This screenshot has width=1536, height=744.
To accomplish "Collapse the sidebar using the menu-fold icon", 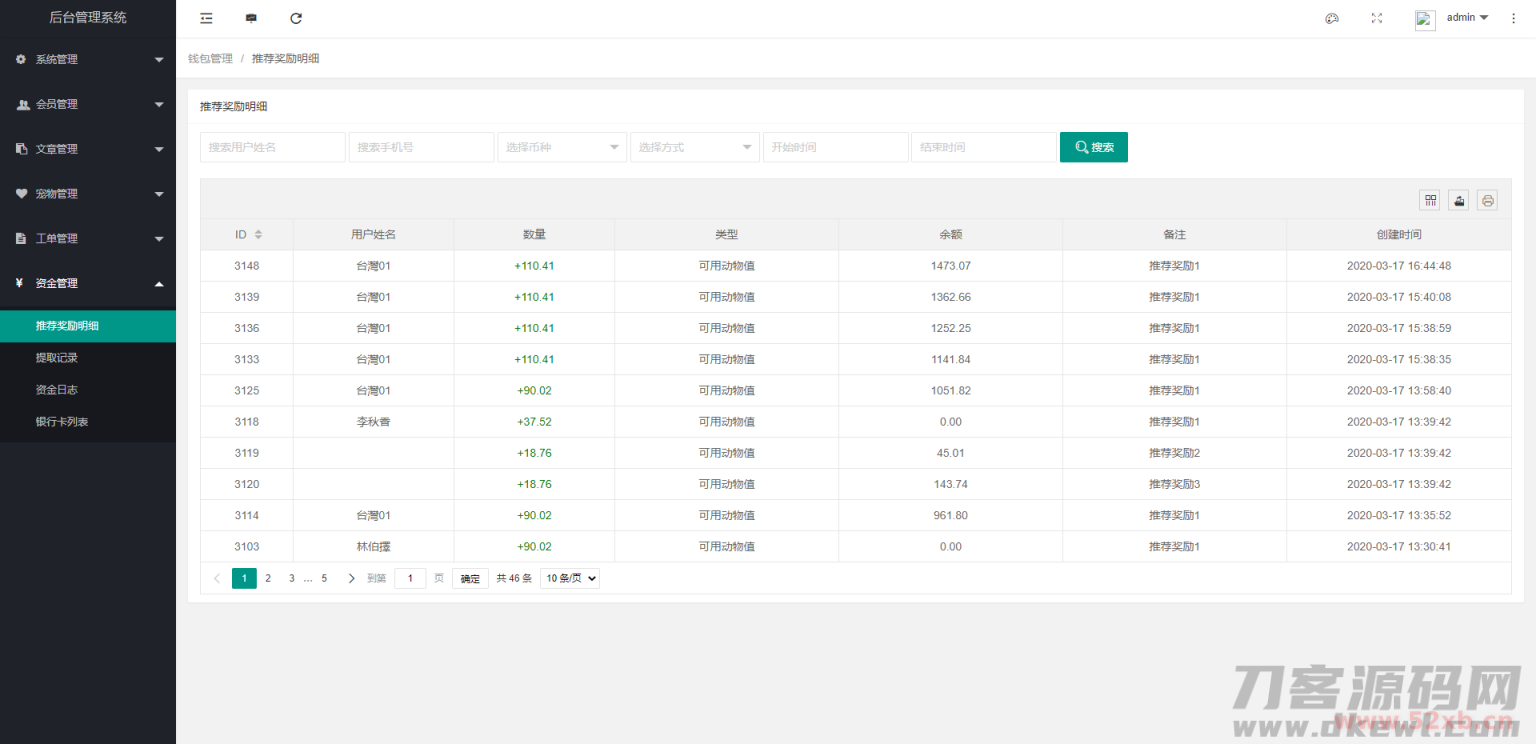I will 206,18.
